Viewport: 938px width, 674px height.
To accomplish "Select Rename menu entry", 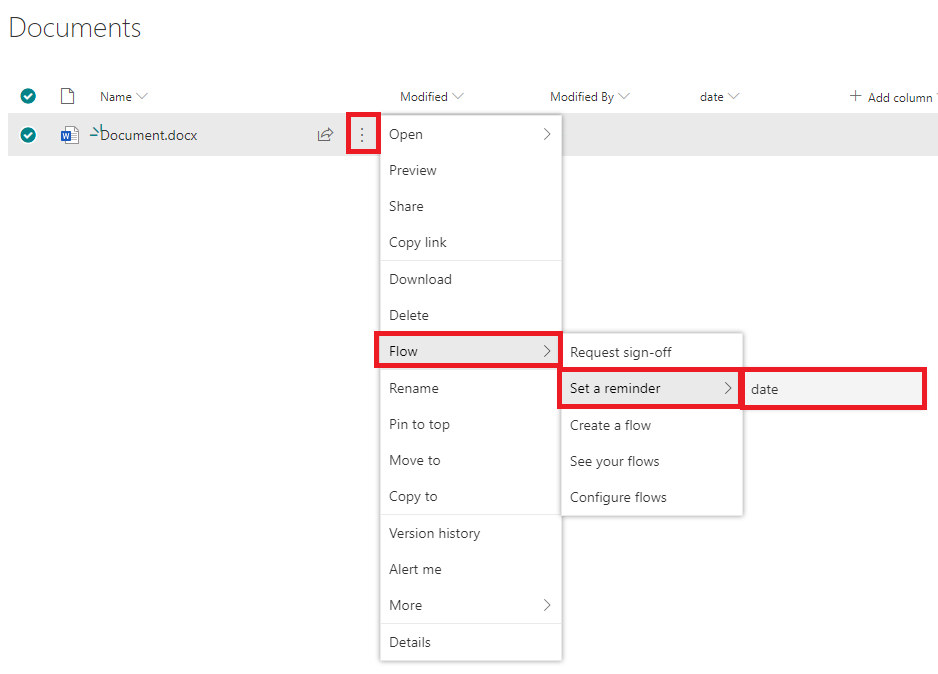I will pyautogui.click(x=471, y=388).
